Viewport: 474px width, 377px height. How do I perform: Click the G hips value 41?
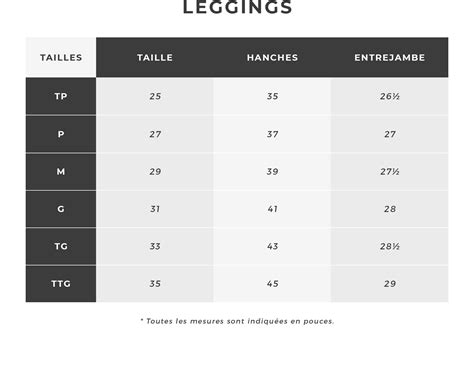pyautogui.click(x=272, y=209)
